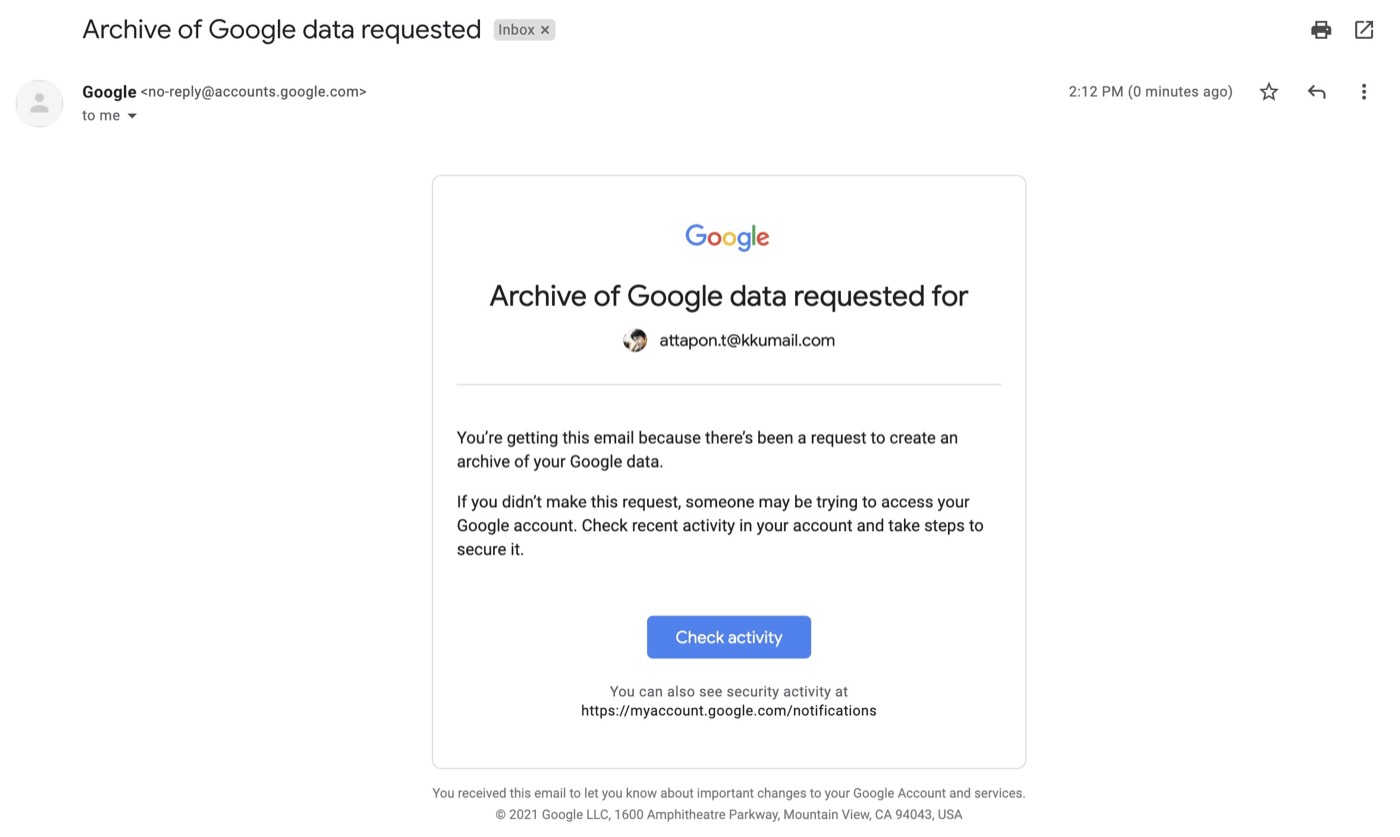Reply to the Google email

coord(1317,92)
